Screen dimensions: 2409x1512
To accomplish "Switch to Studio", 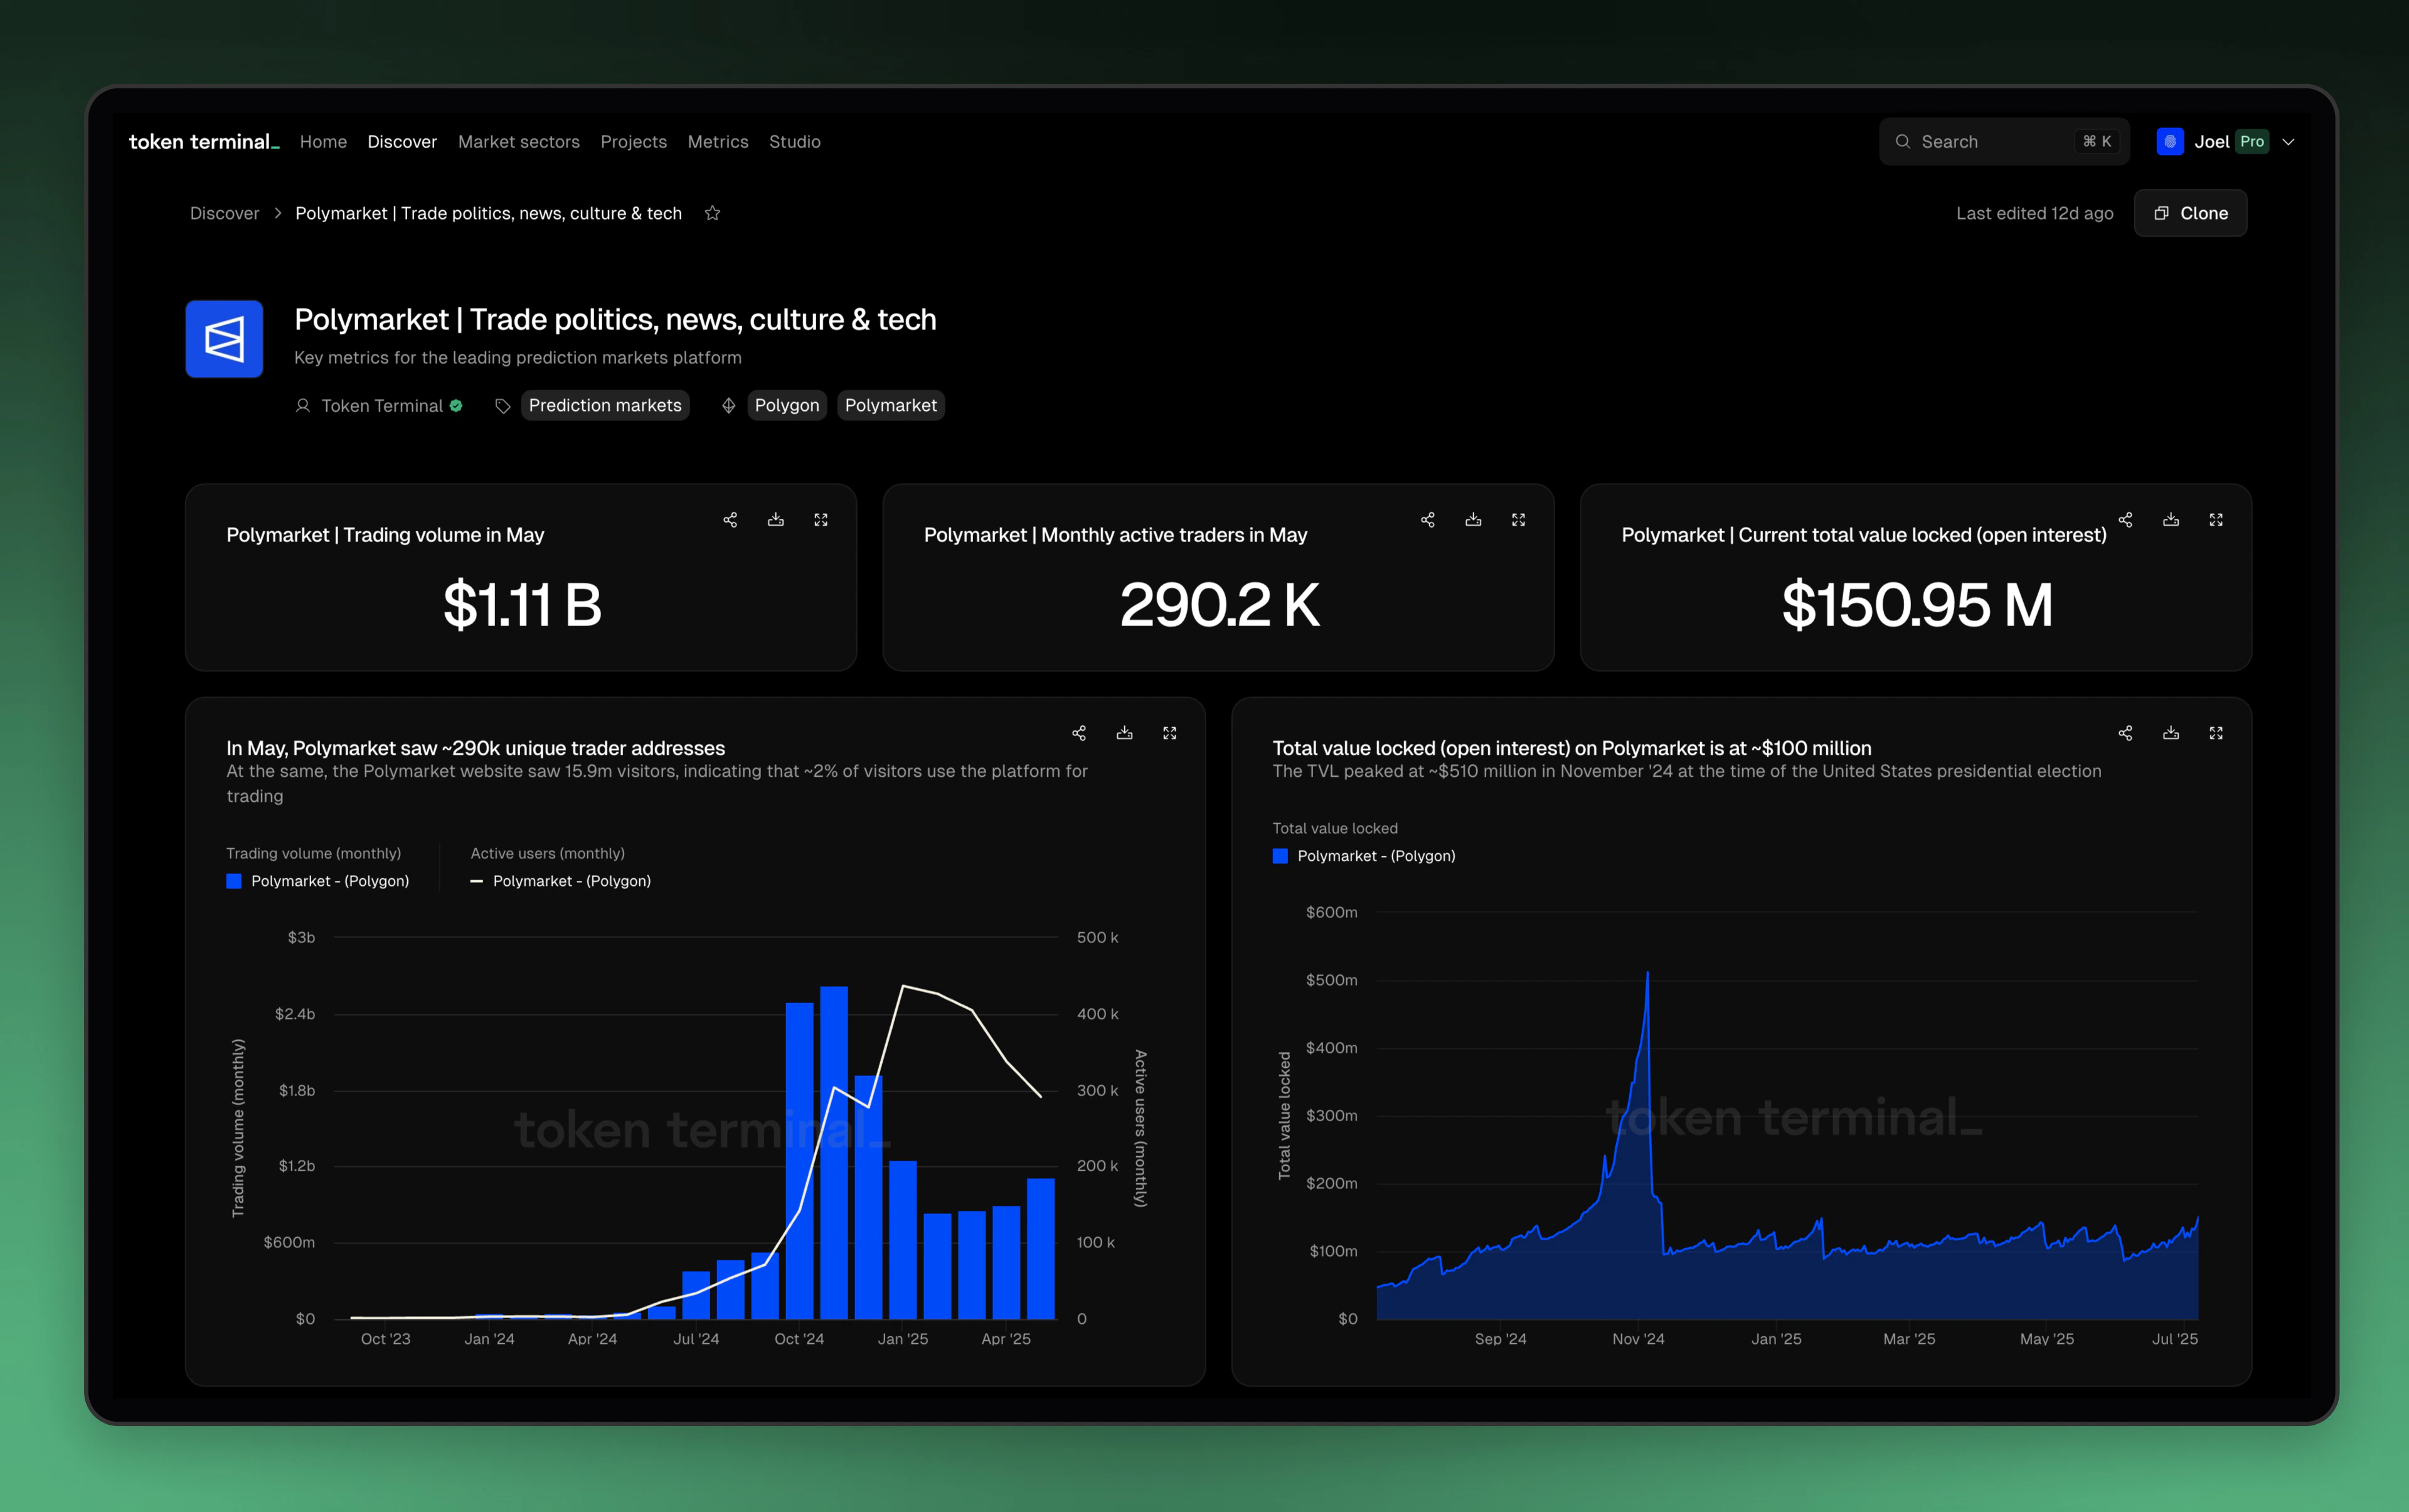I will tap(795, 142).
